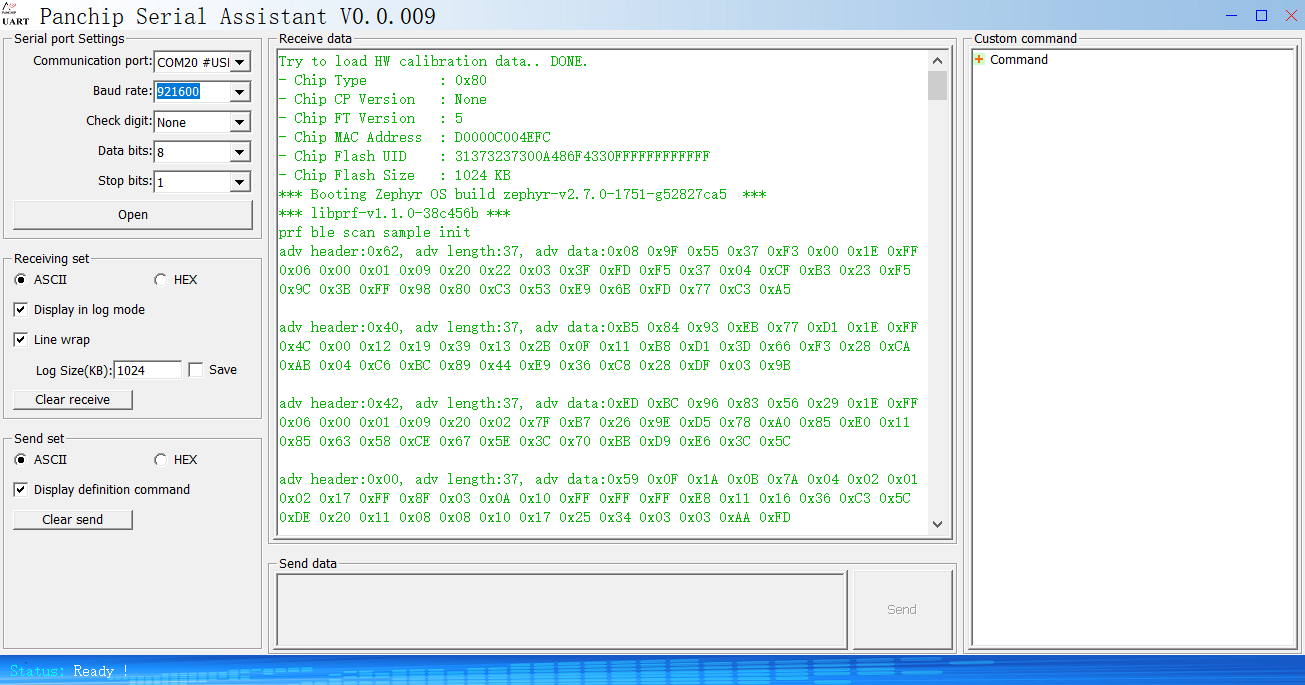Select the Command tree item
1305x685 pixels.
click(1019, 60)
